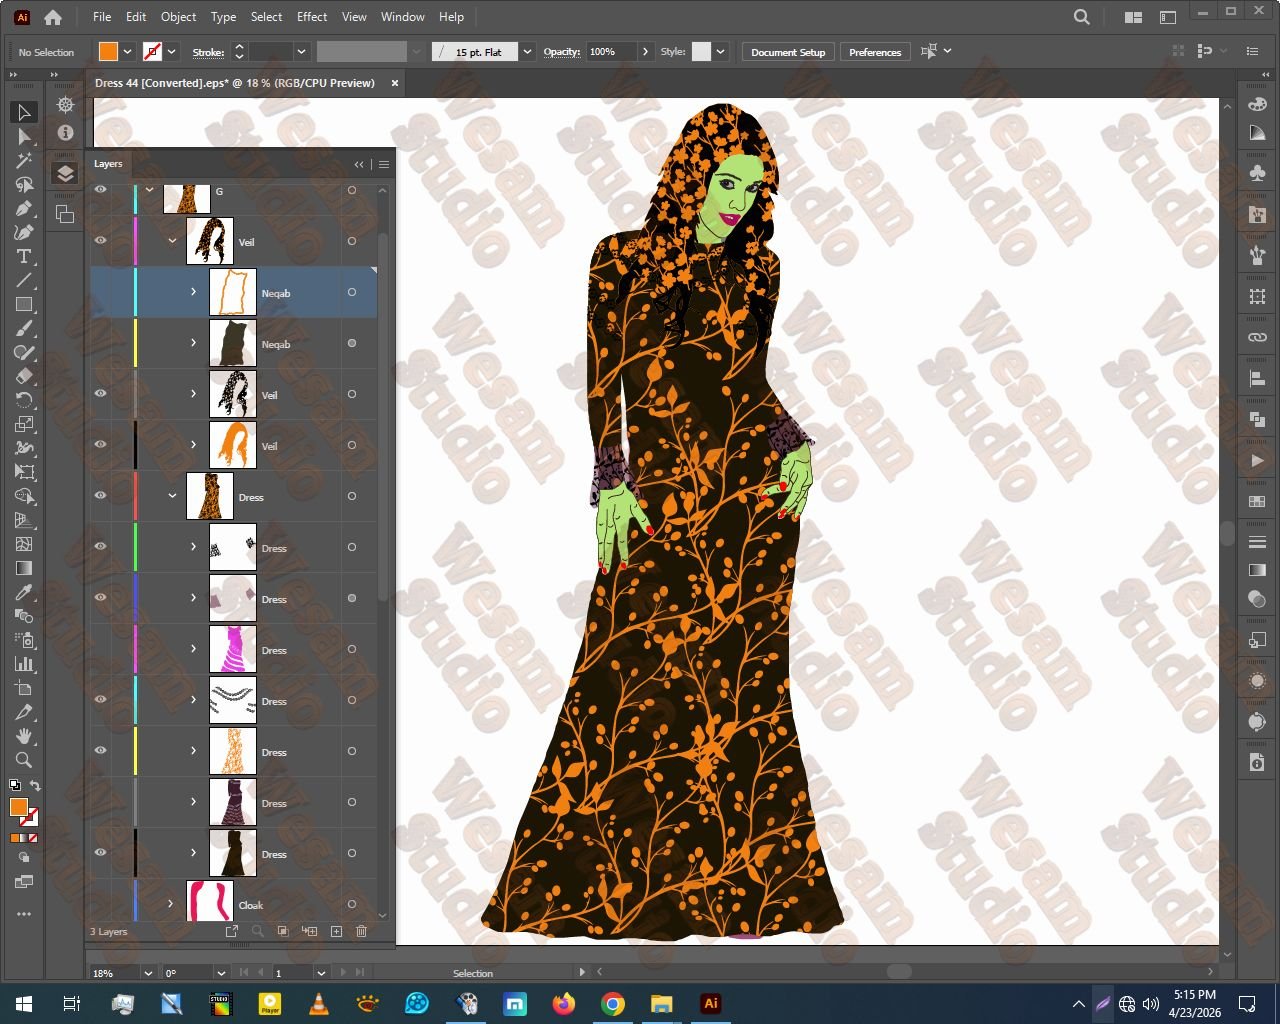Select the Artboard tool
This screenshot has height=1024, width=1280.
24,688
